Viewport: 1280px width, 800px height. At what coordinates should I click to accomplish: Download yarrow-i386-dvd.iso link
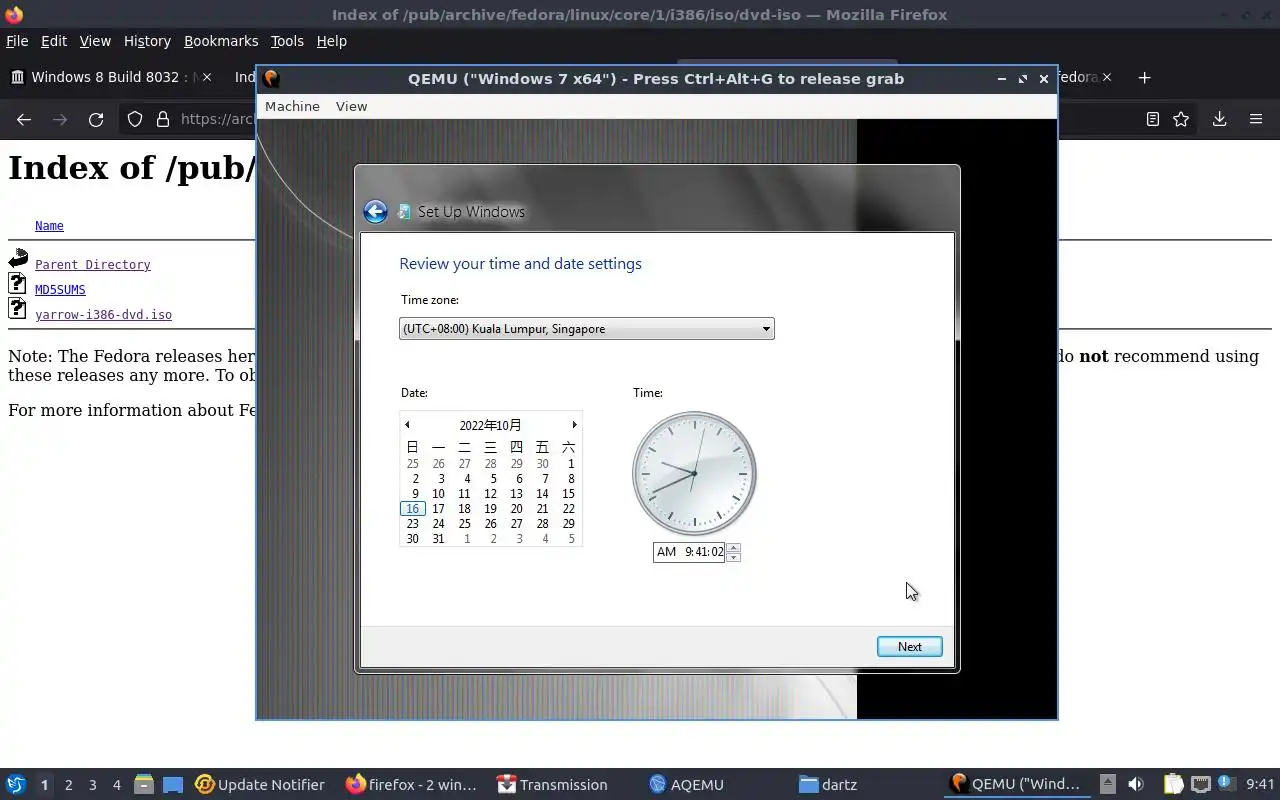(x=103, y=315)
